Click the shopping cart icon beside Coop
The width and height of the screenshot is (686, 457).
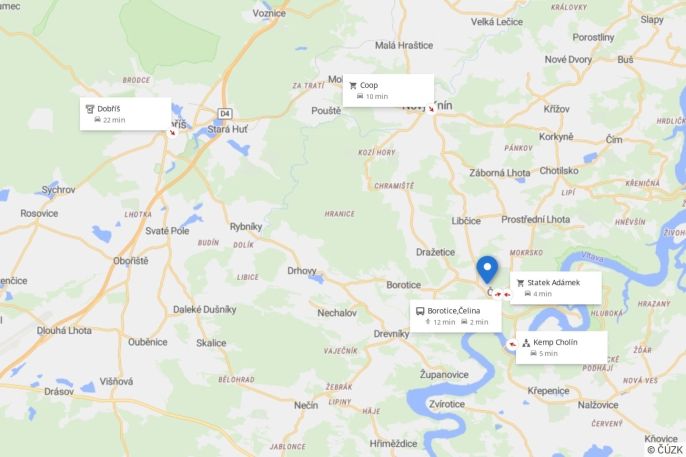353,85
